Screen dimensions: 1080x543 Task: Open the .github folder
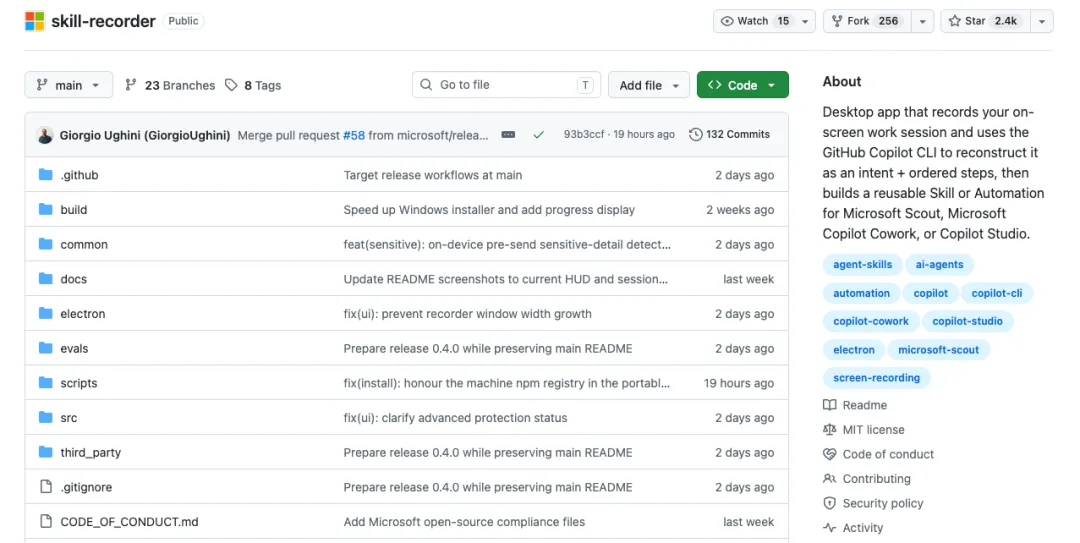pos(79,175)
